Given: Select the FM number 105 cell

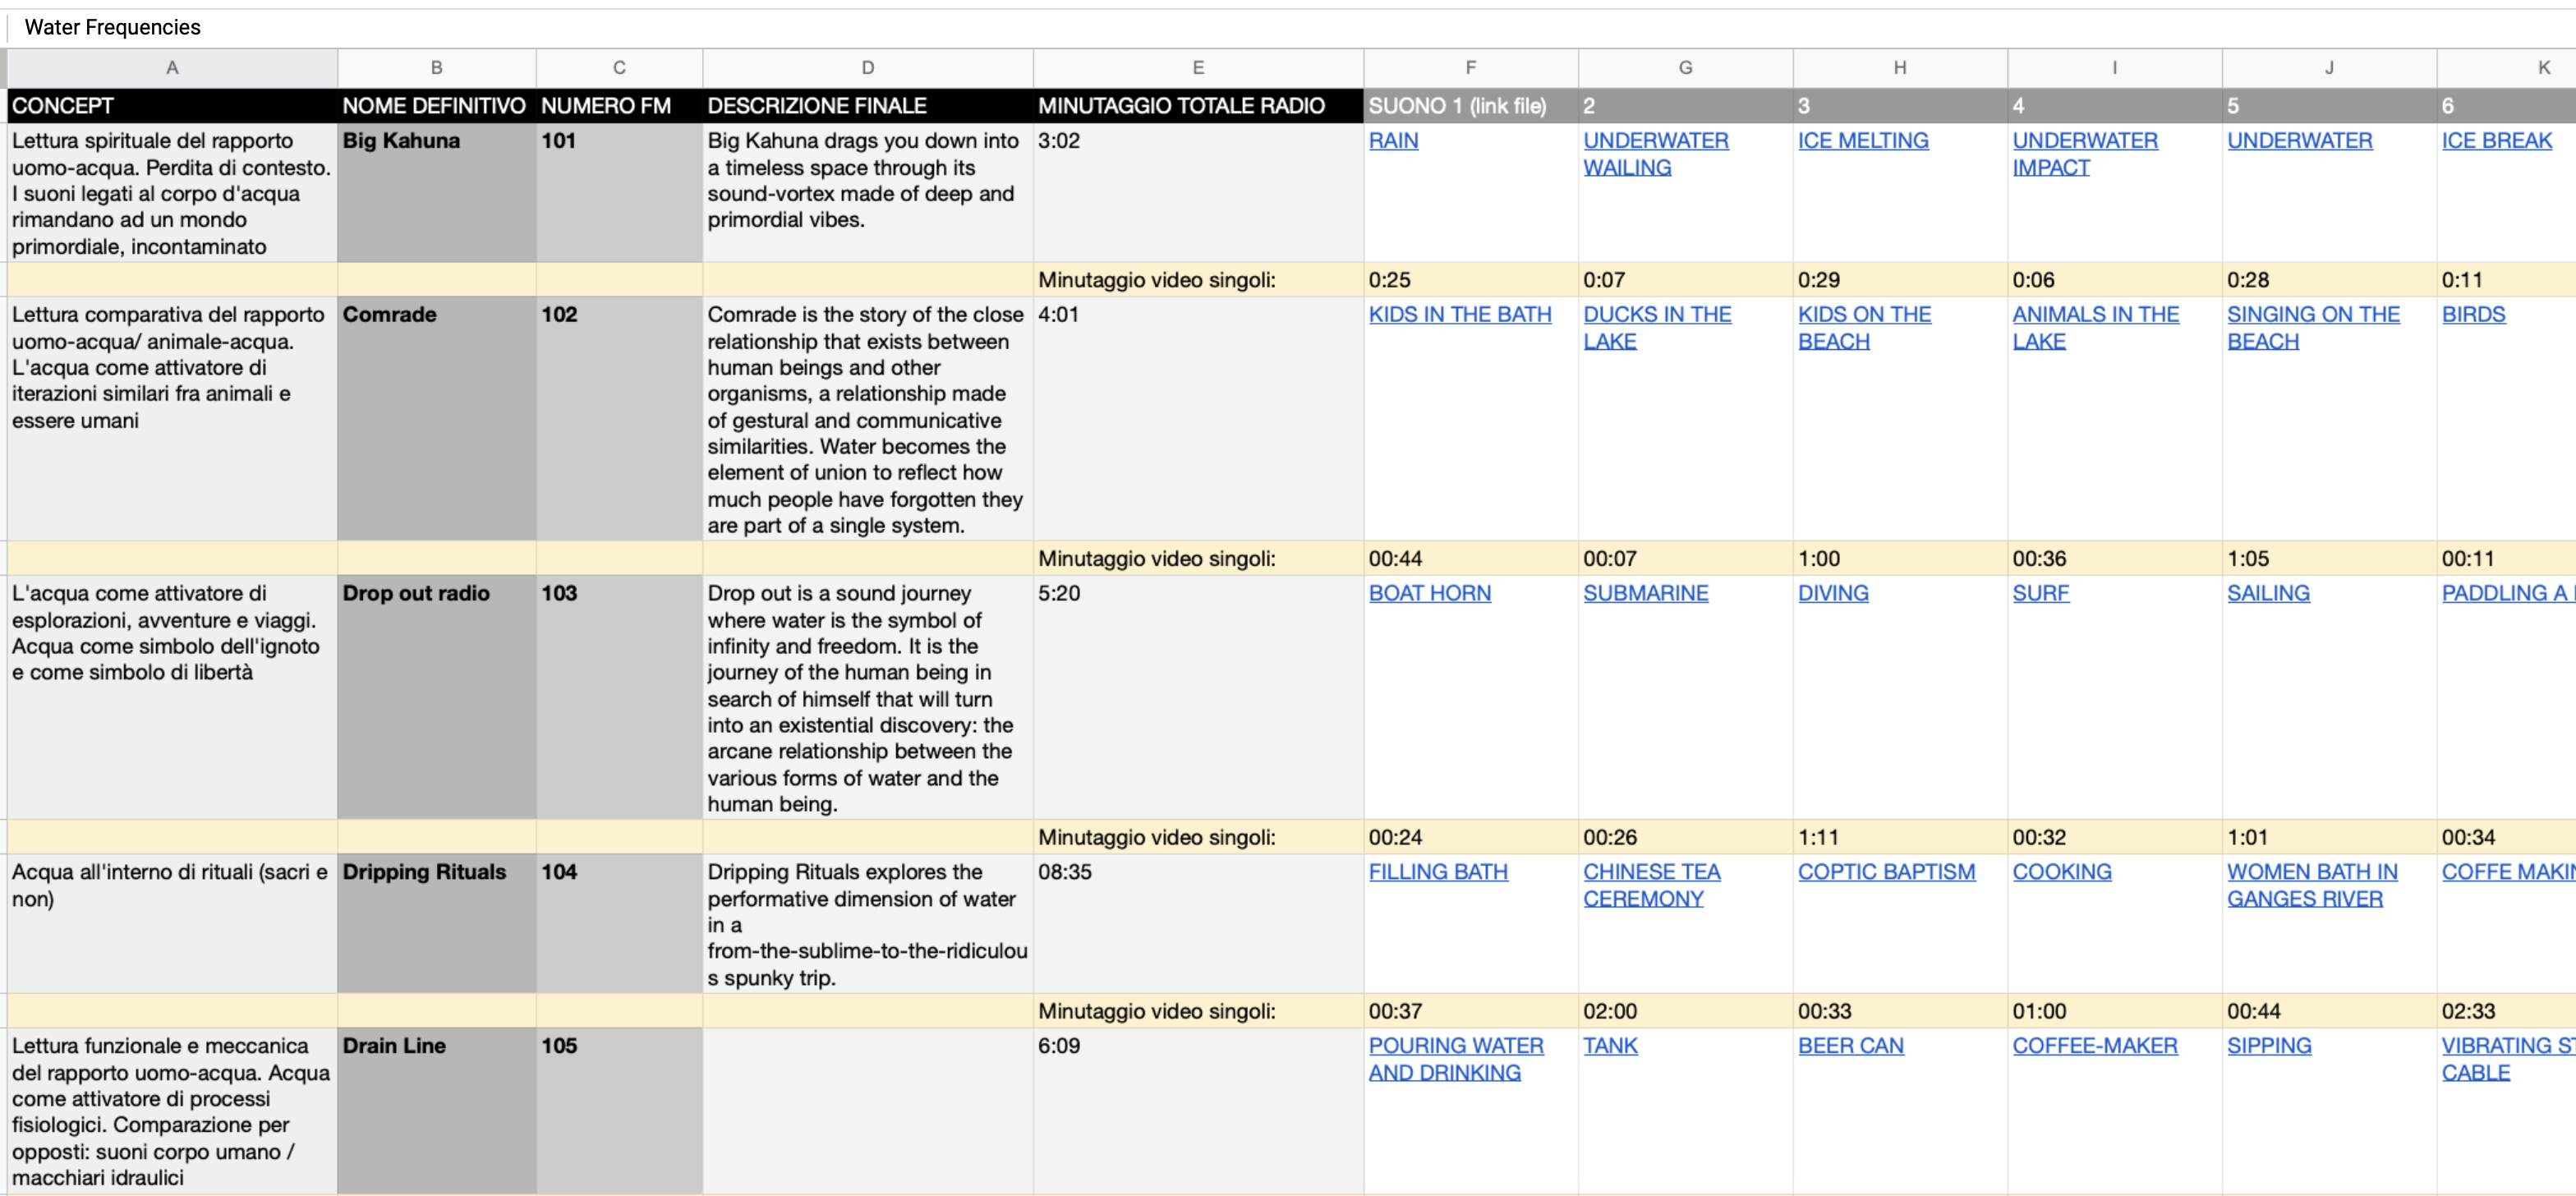Looking at the screenshot, I should pyautogui.click(x=619, y=1110).
